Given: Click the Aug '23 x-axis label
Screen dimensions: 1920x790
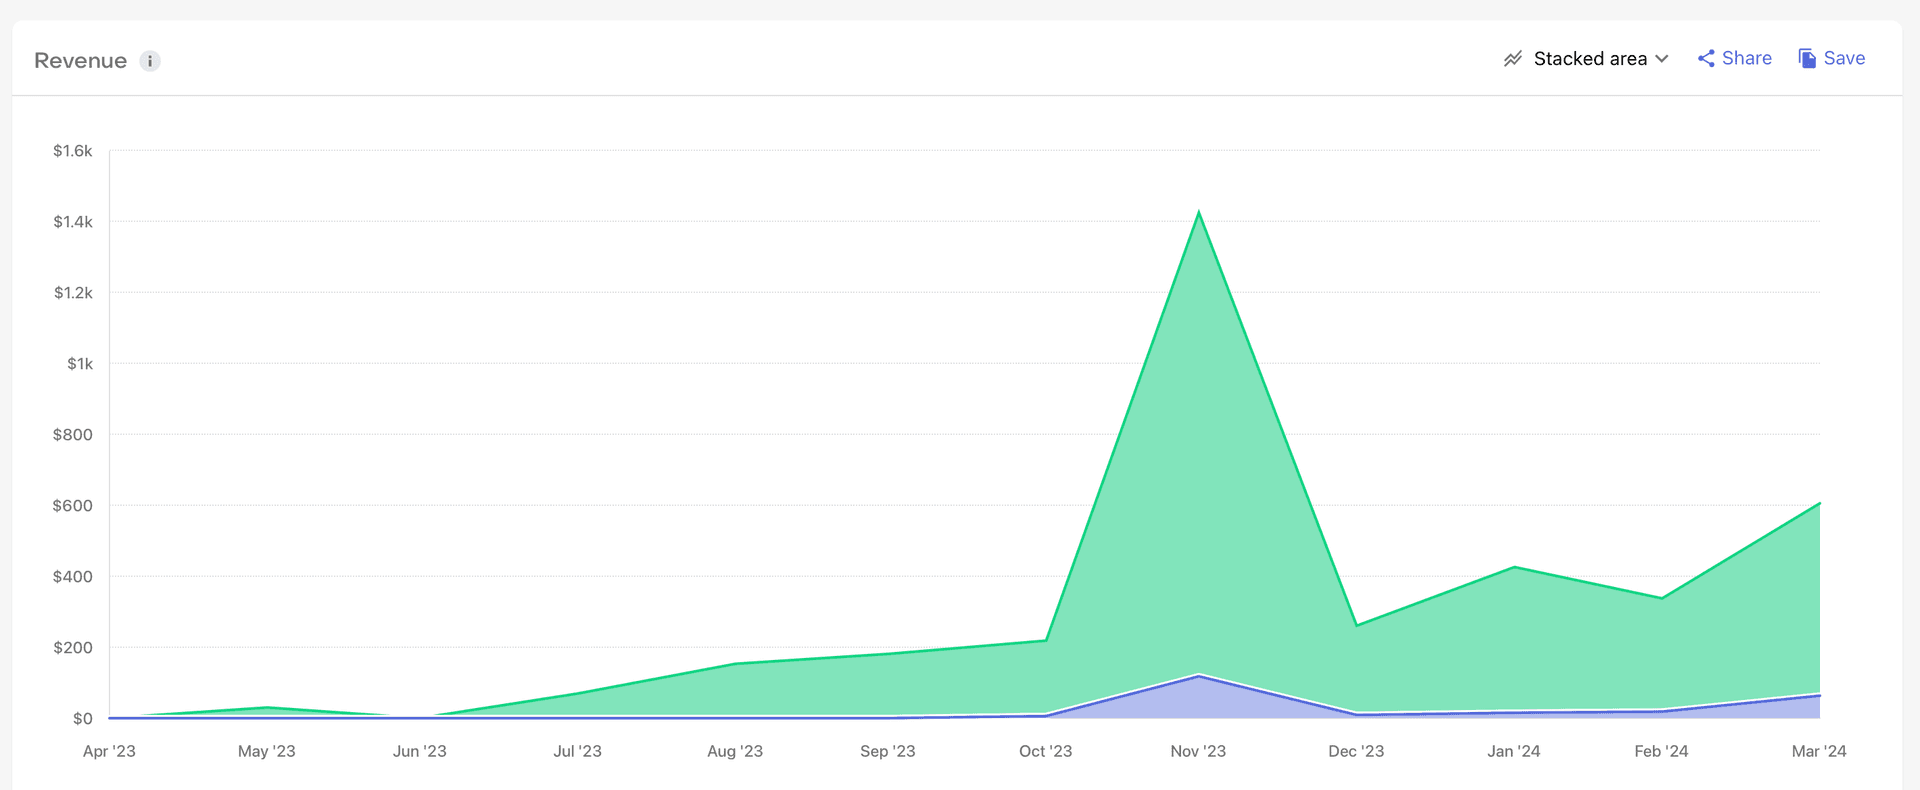Looking at the screenshot, I should [735, 751].
